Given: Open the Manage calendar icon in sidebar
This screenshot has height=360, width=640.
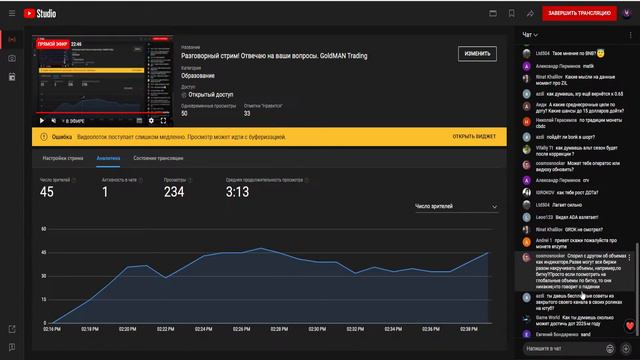Looking at the screenshot, I should tap(12, 77).
